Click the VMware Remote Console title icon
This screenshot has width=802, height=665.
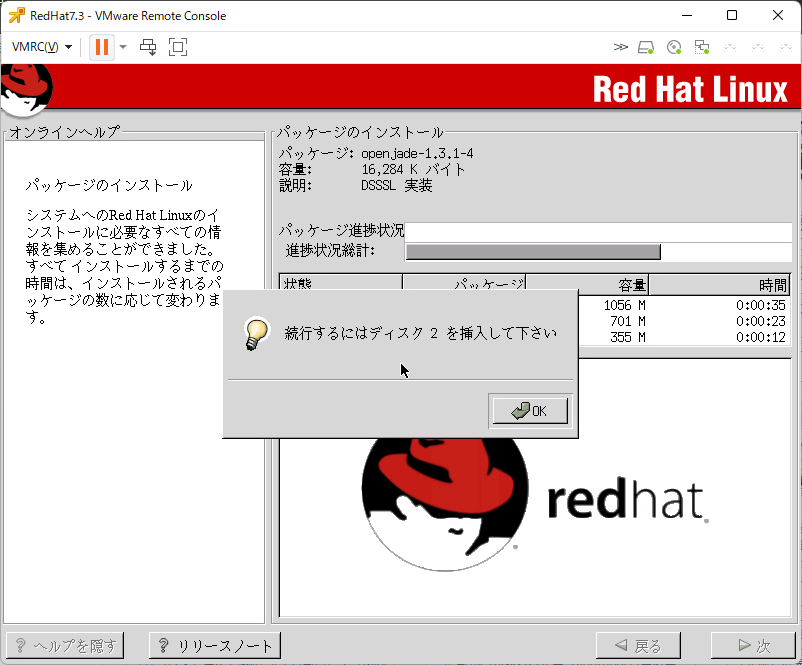(16, 15)
